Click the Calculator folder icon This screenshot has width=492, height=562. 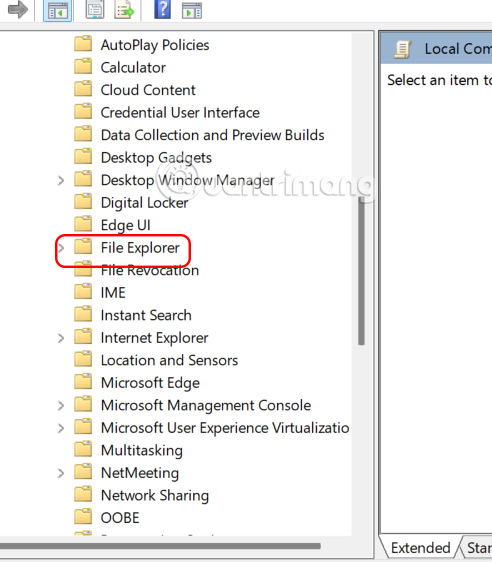click(x=83, y=67)
